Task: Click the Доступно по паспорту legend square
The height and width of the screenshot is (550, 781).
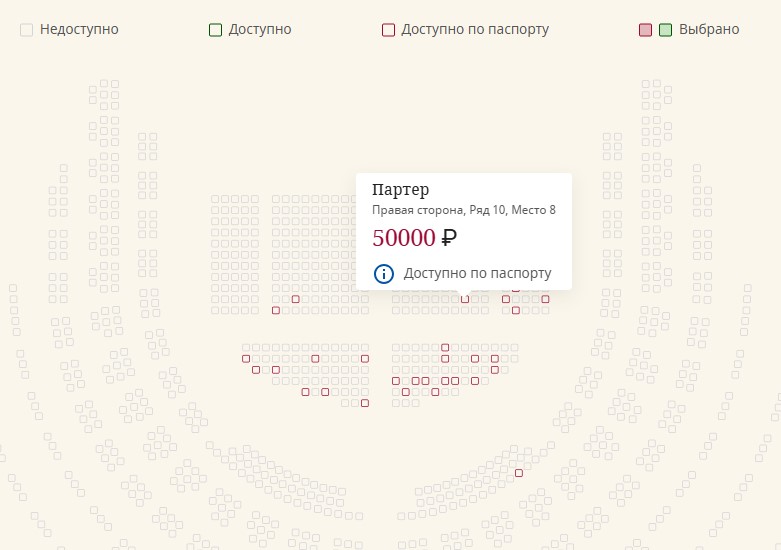Action: pos(388,30)
